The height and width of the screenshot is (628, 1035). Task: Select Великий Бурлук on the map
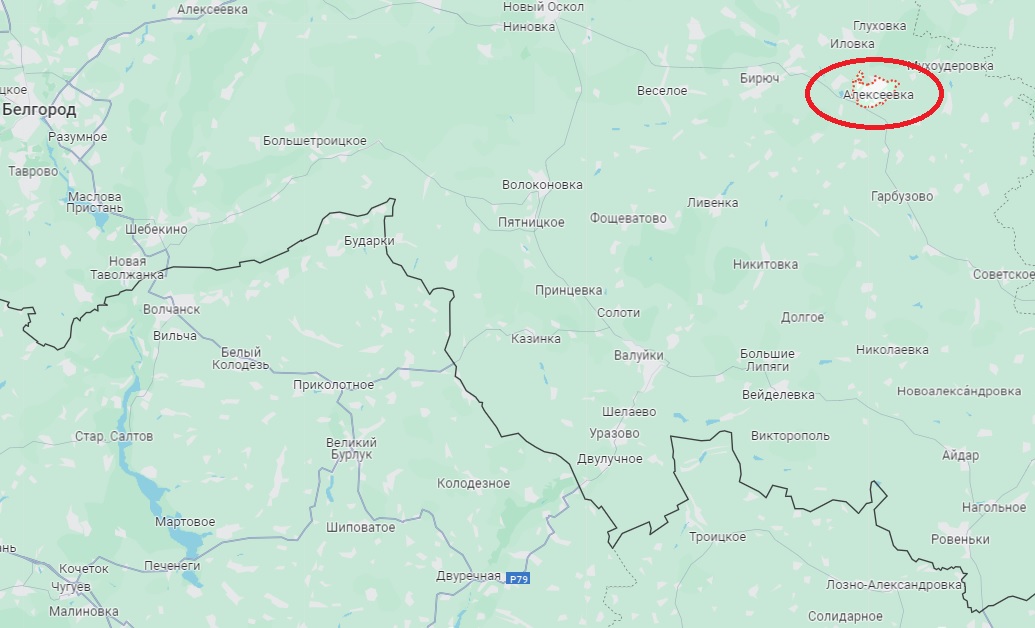coord(351,448)
